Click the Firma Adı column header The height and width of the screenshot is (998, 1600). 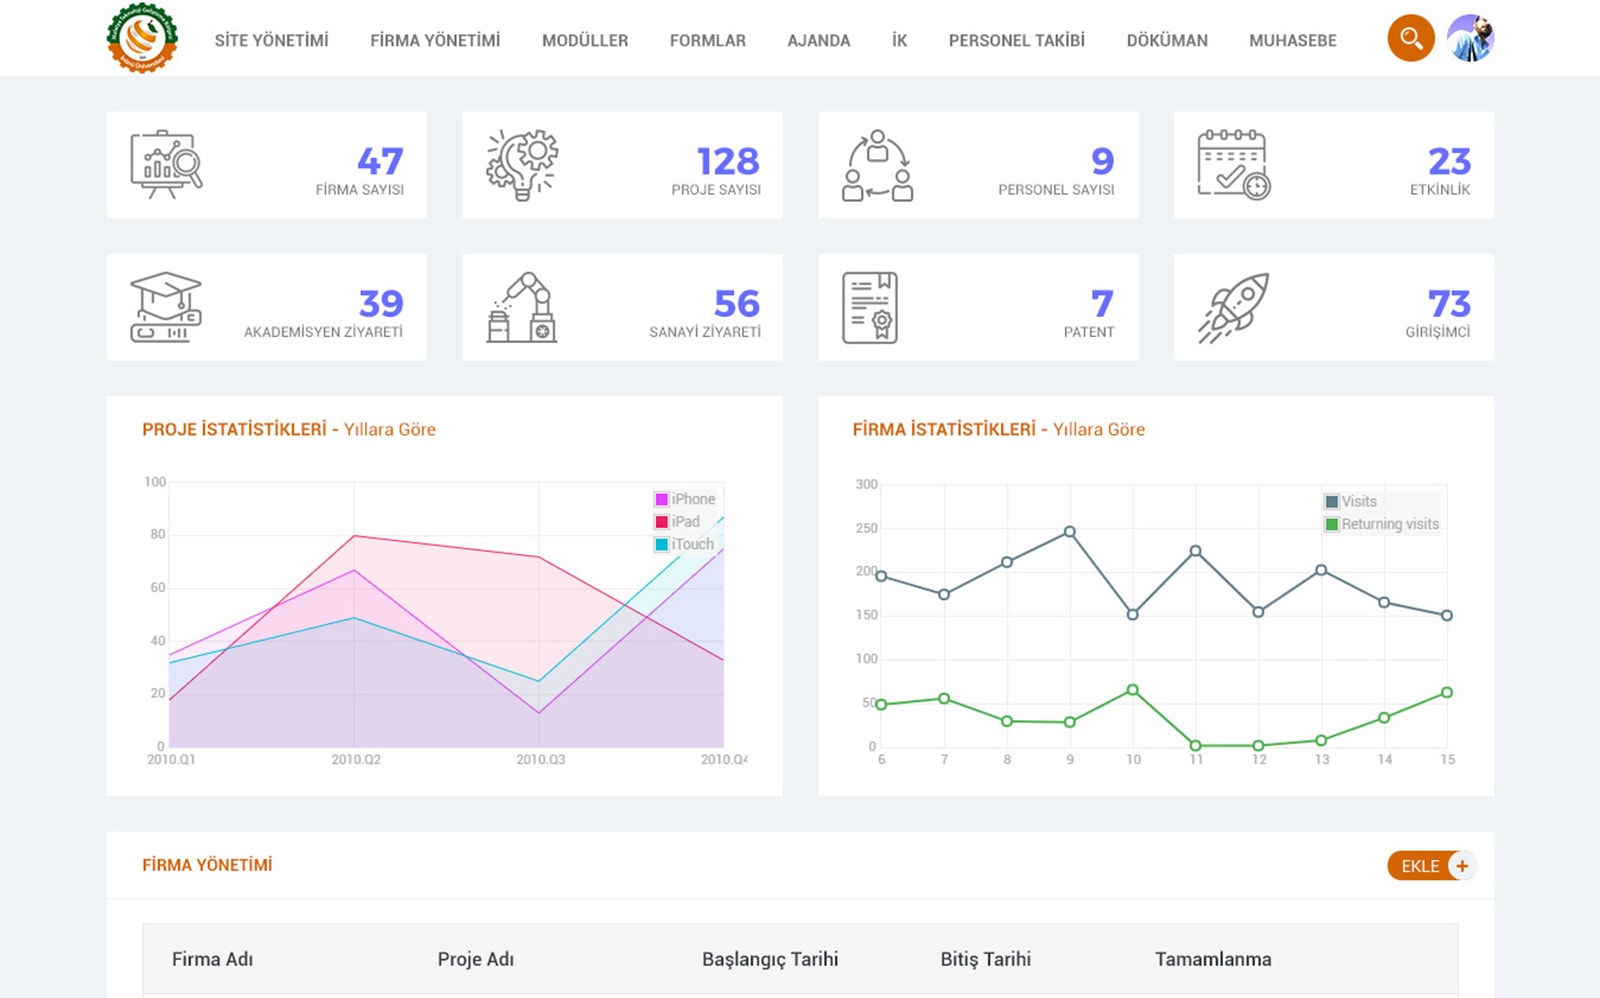(x=212, y=959)
